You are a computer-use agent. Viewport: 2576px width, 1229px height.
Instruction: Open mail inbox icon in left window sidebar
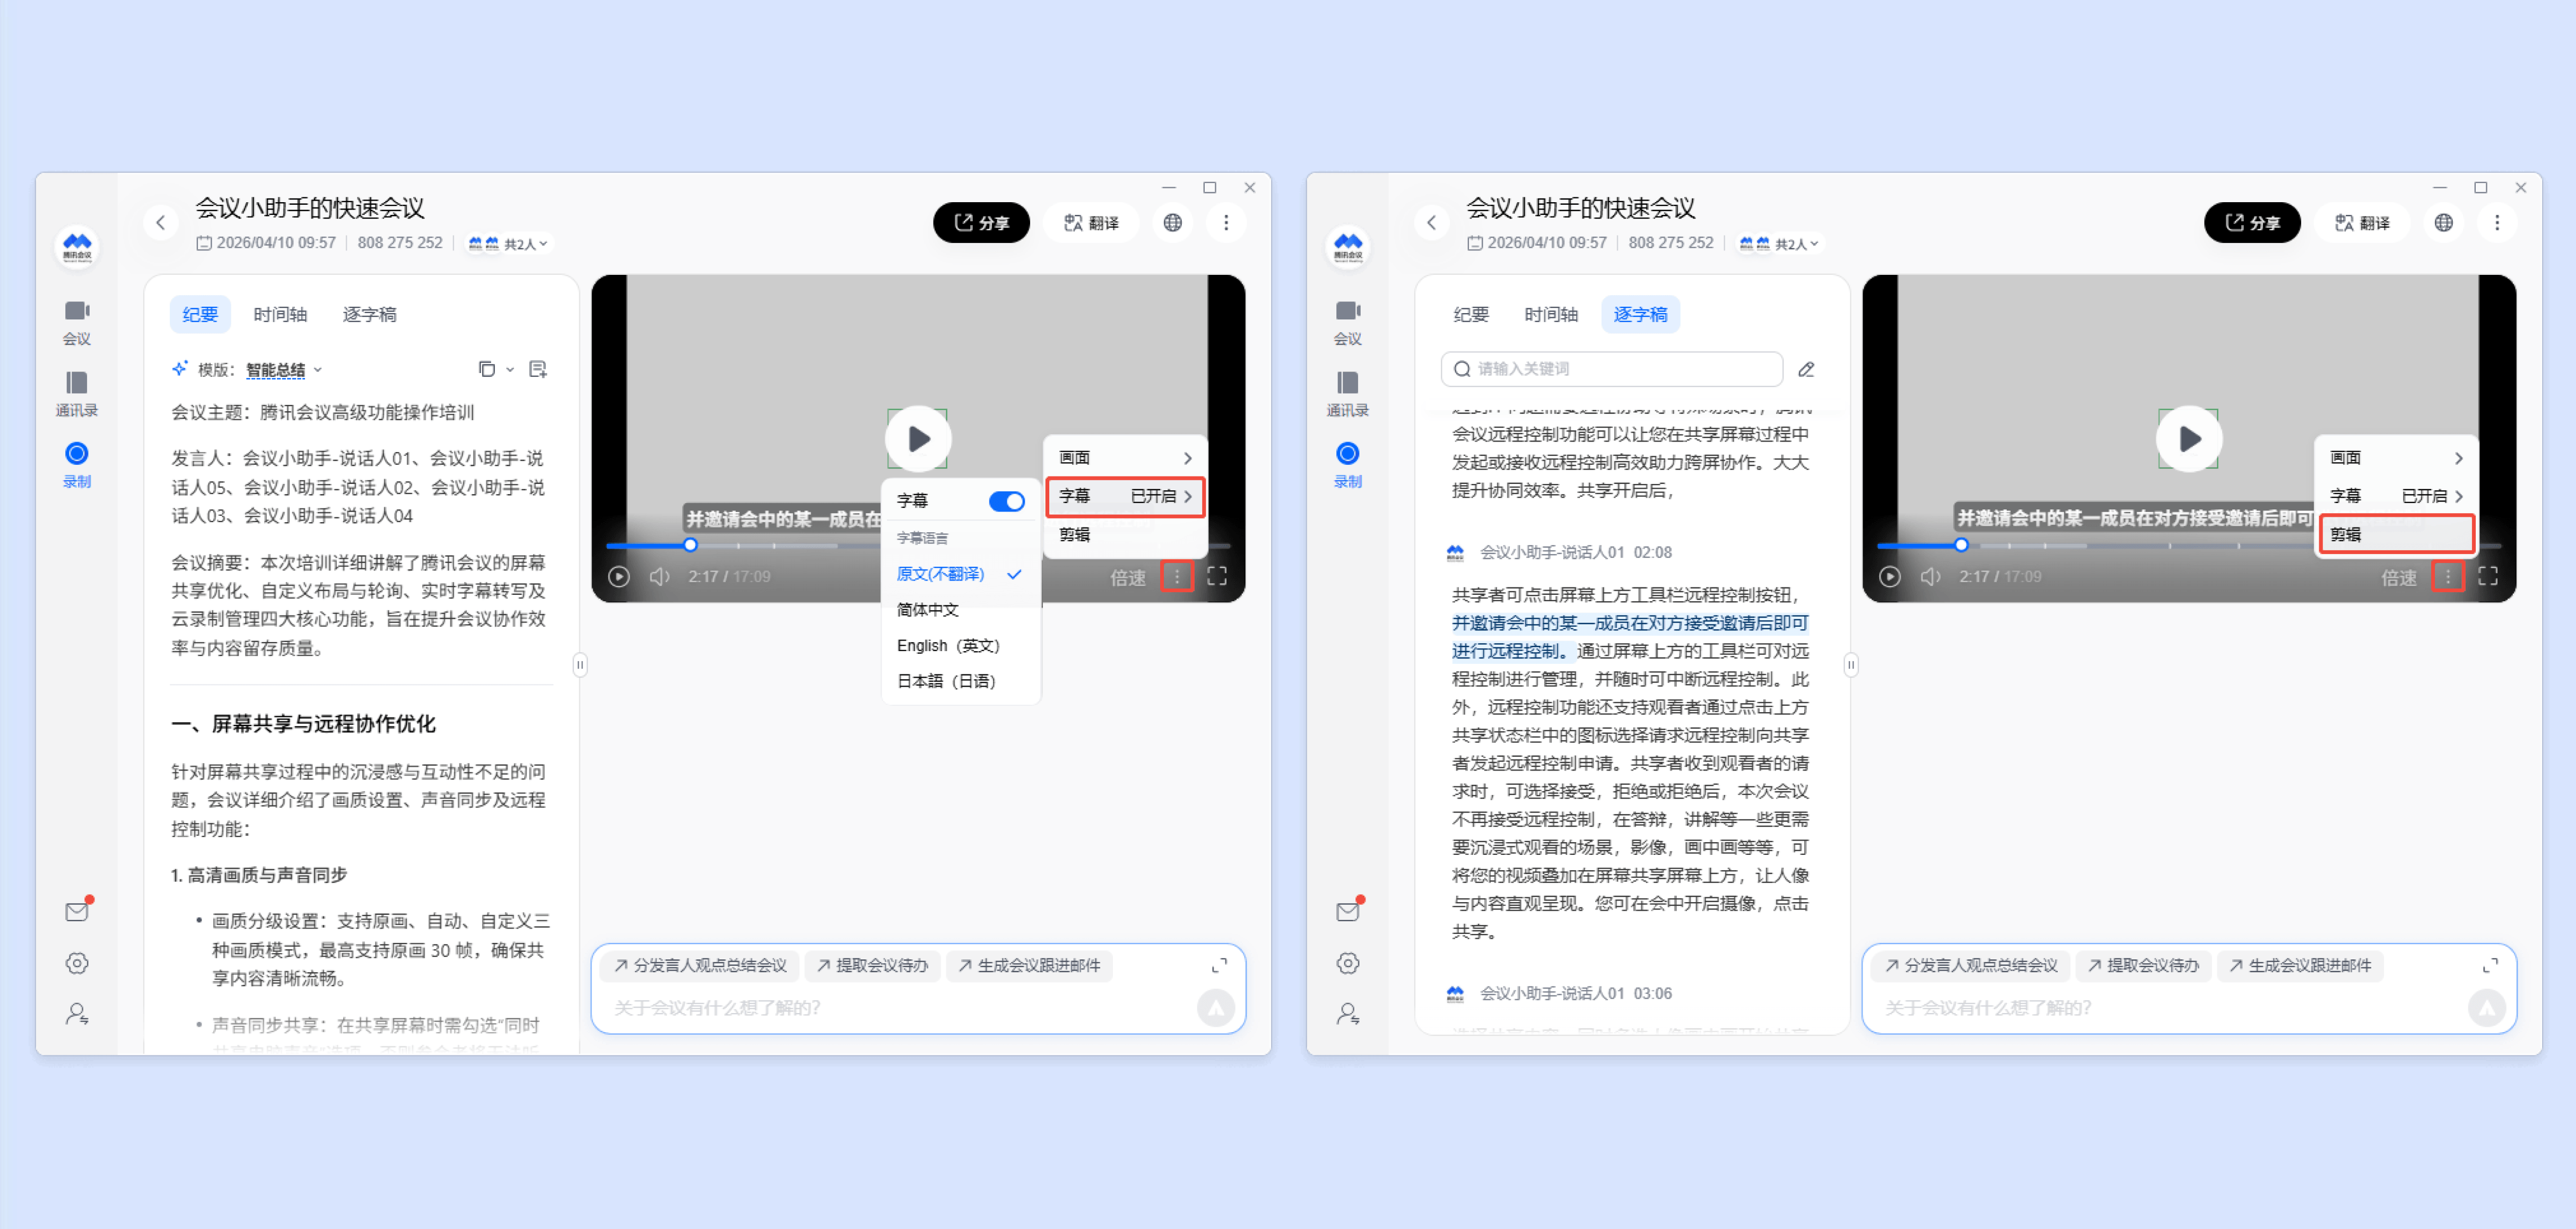[x=77, y=911]
